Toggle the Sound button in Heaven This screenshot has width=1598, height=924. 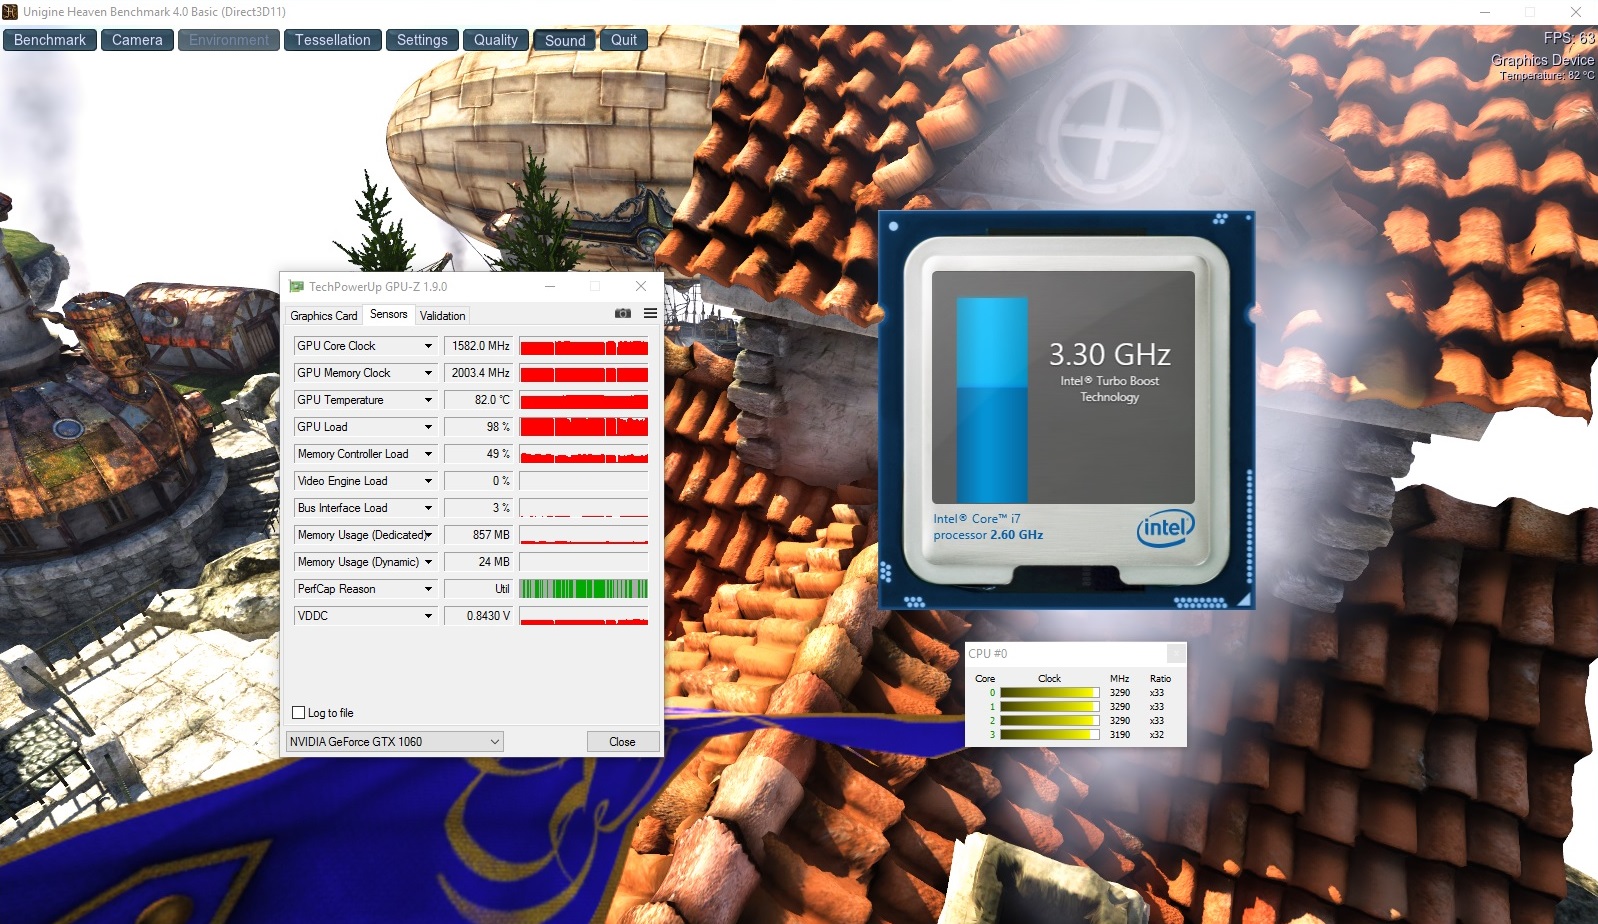[565, 40]
